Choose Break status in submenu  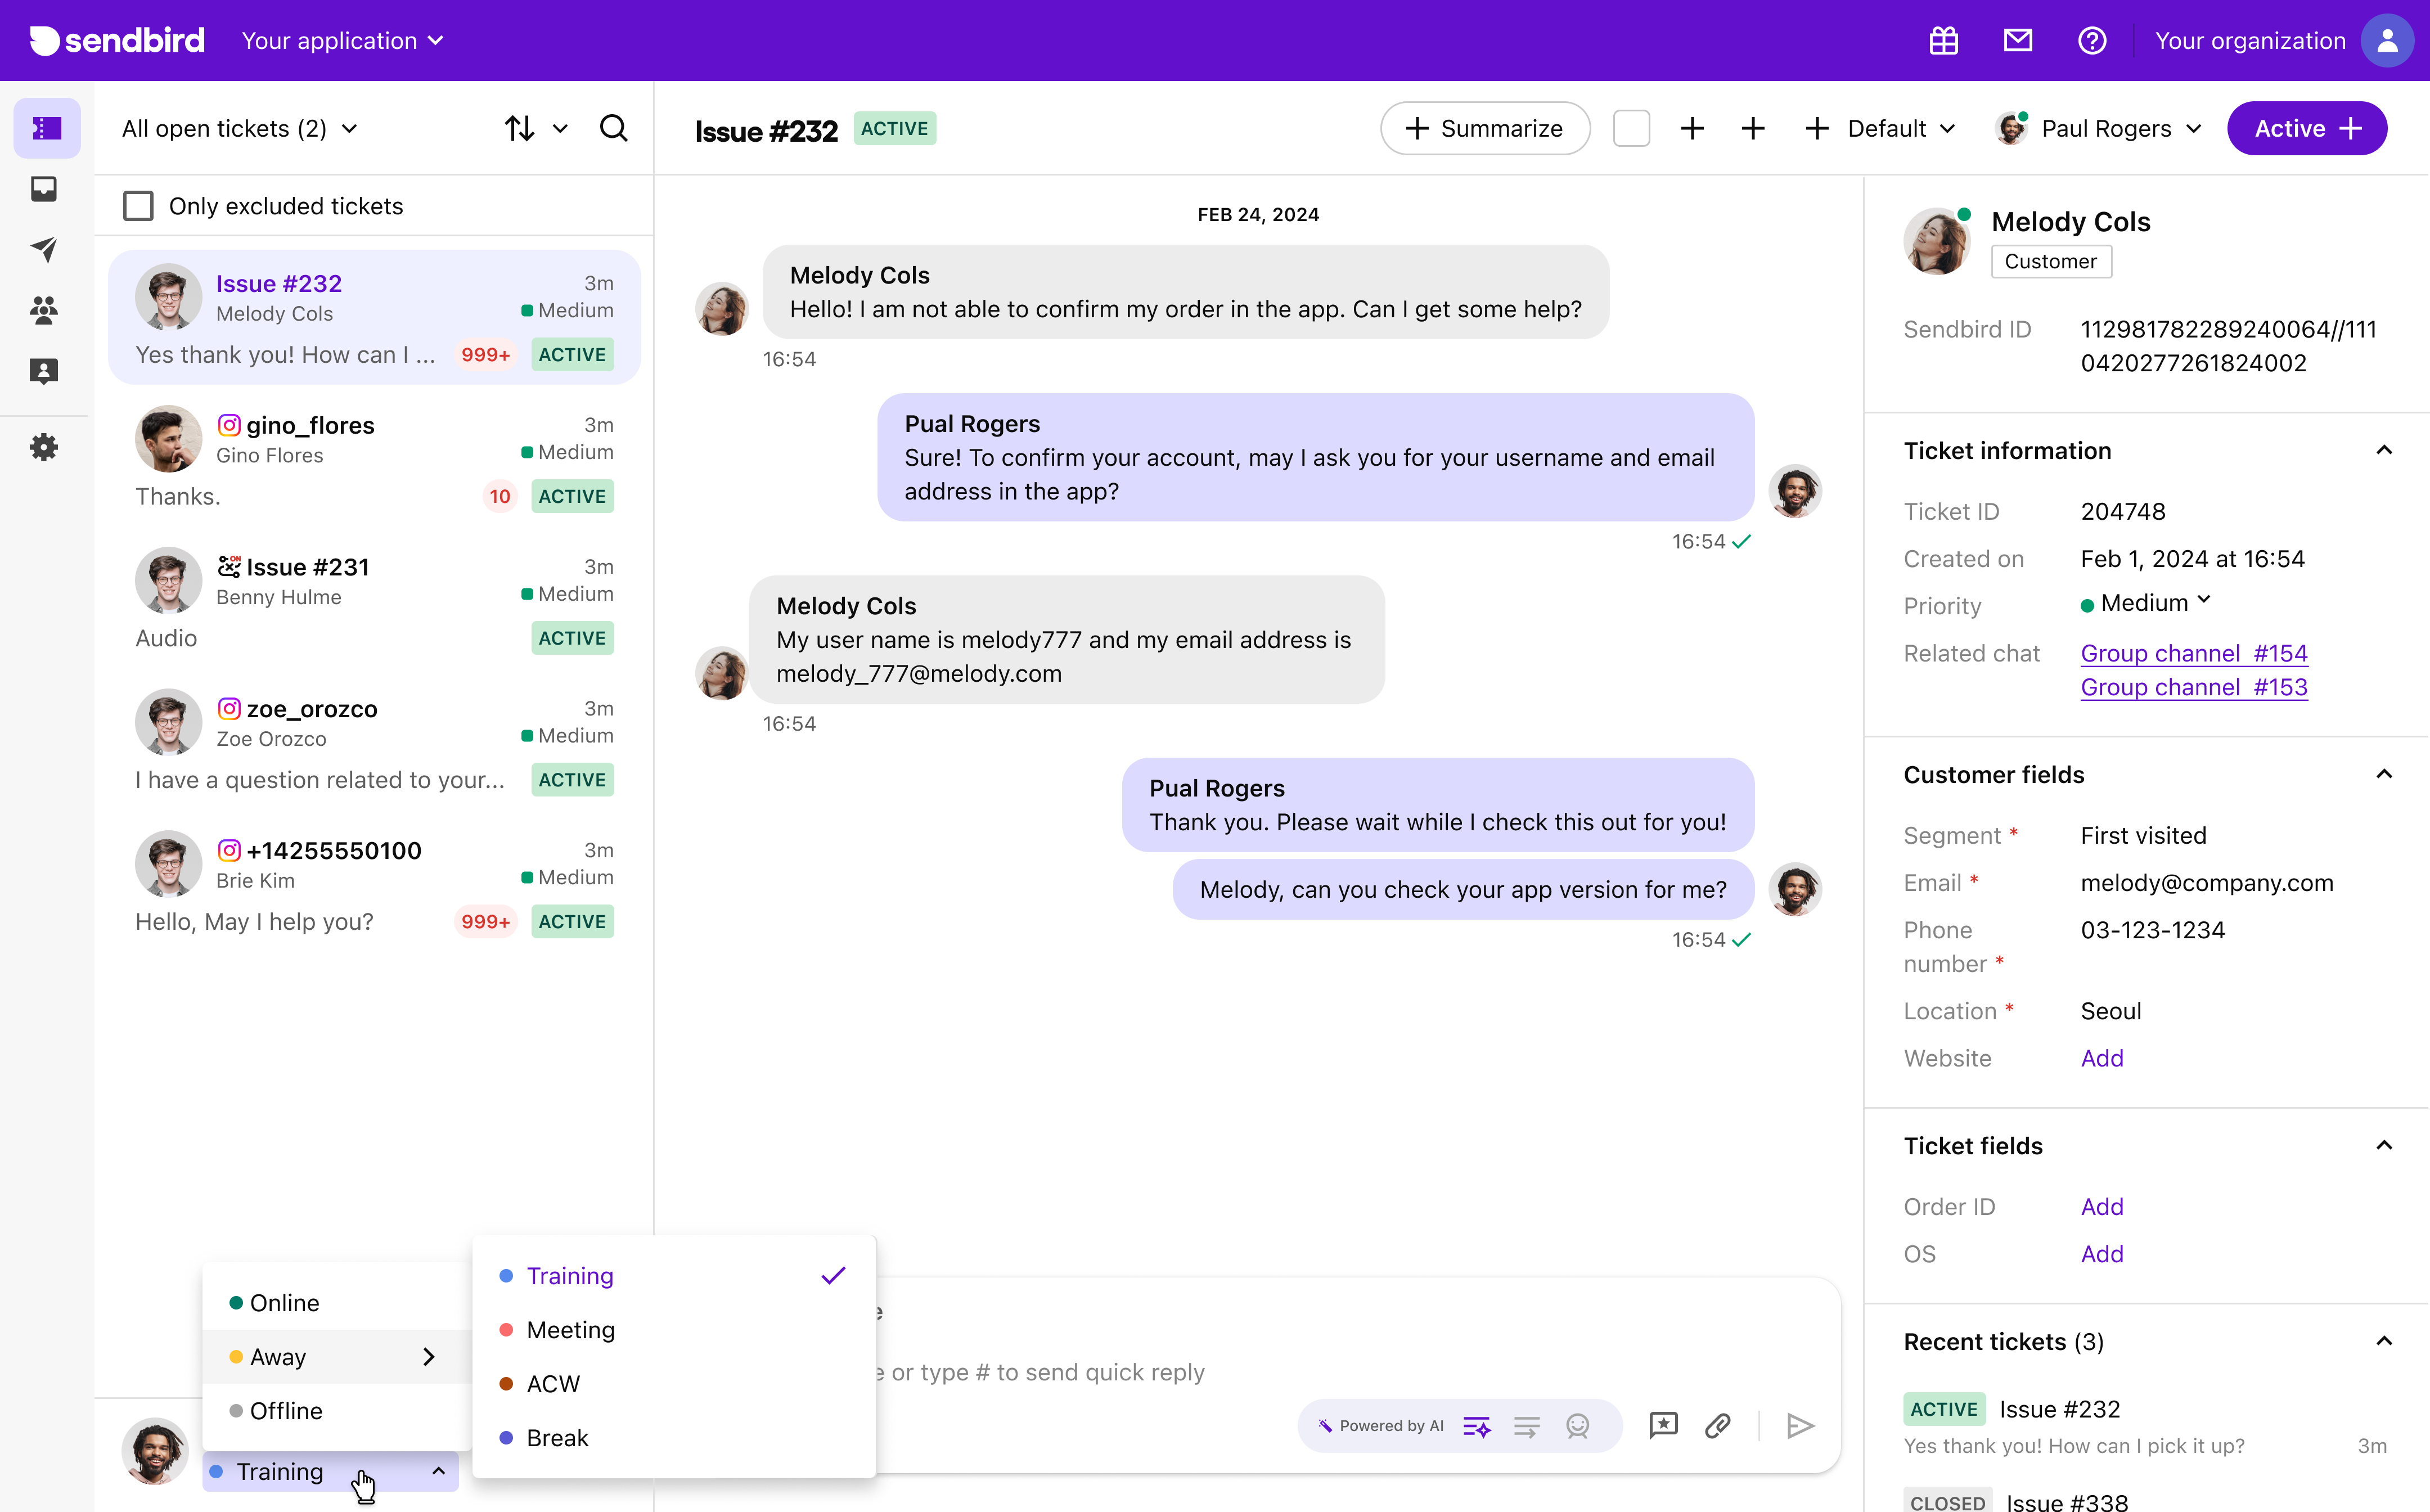click(557, 1438)
